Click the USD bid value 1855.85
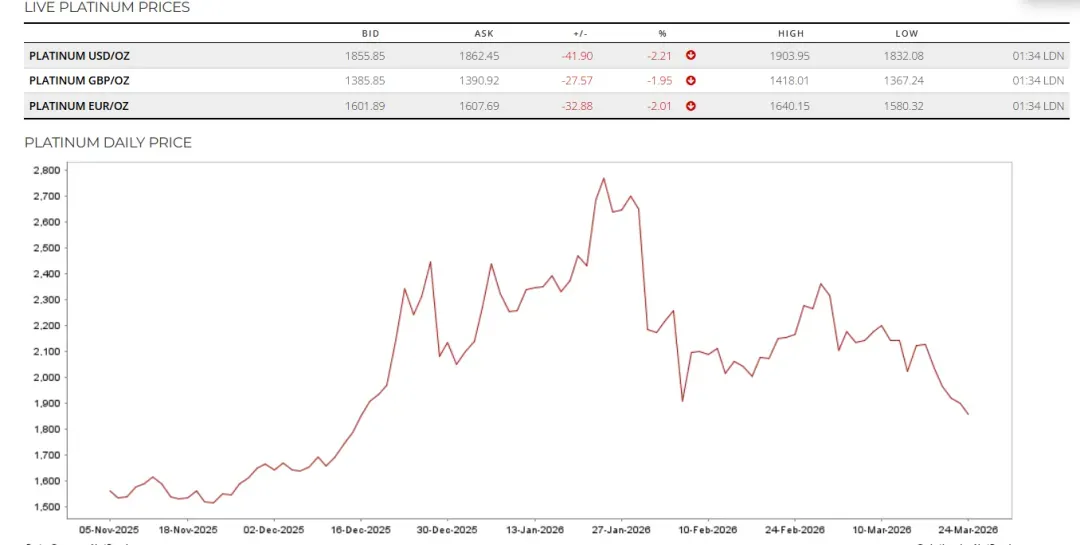The height and width of the screenshot is (545, 1080). tap(365, 56)
